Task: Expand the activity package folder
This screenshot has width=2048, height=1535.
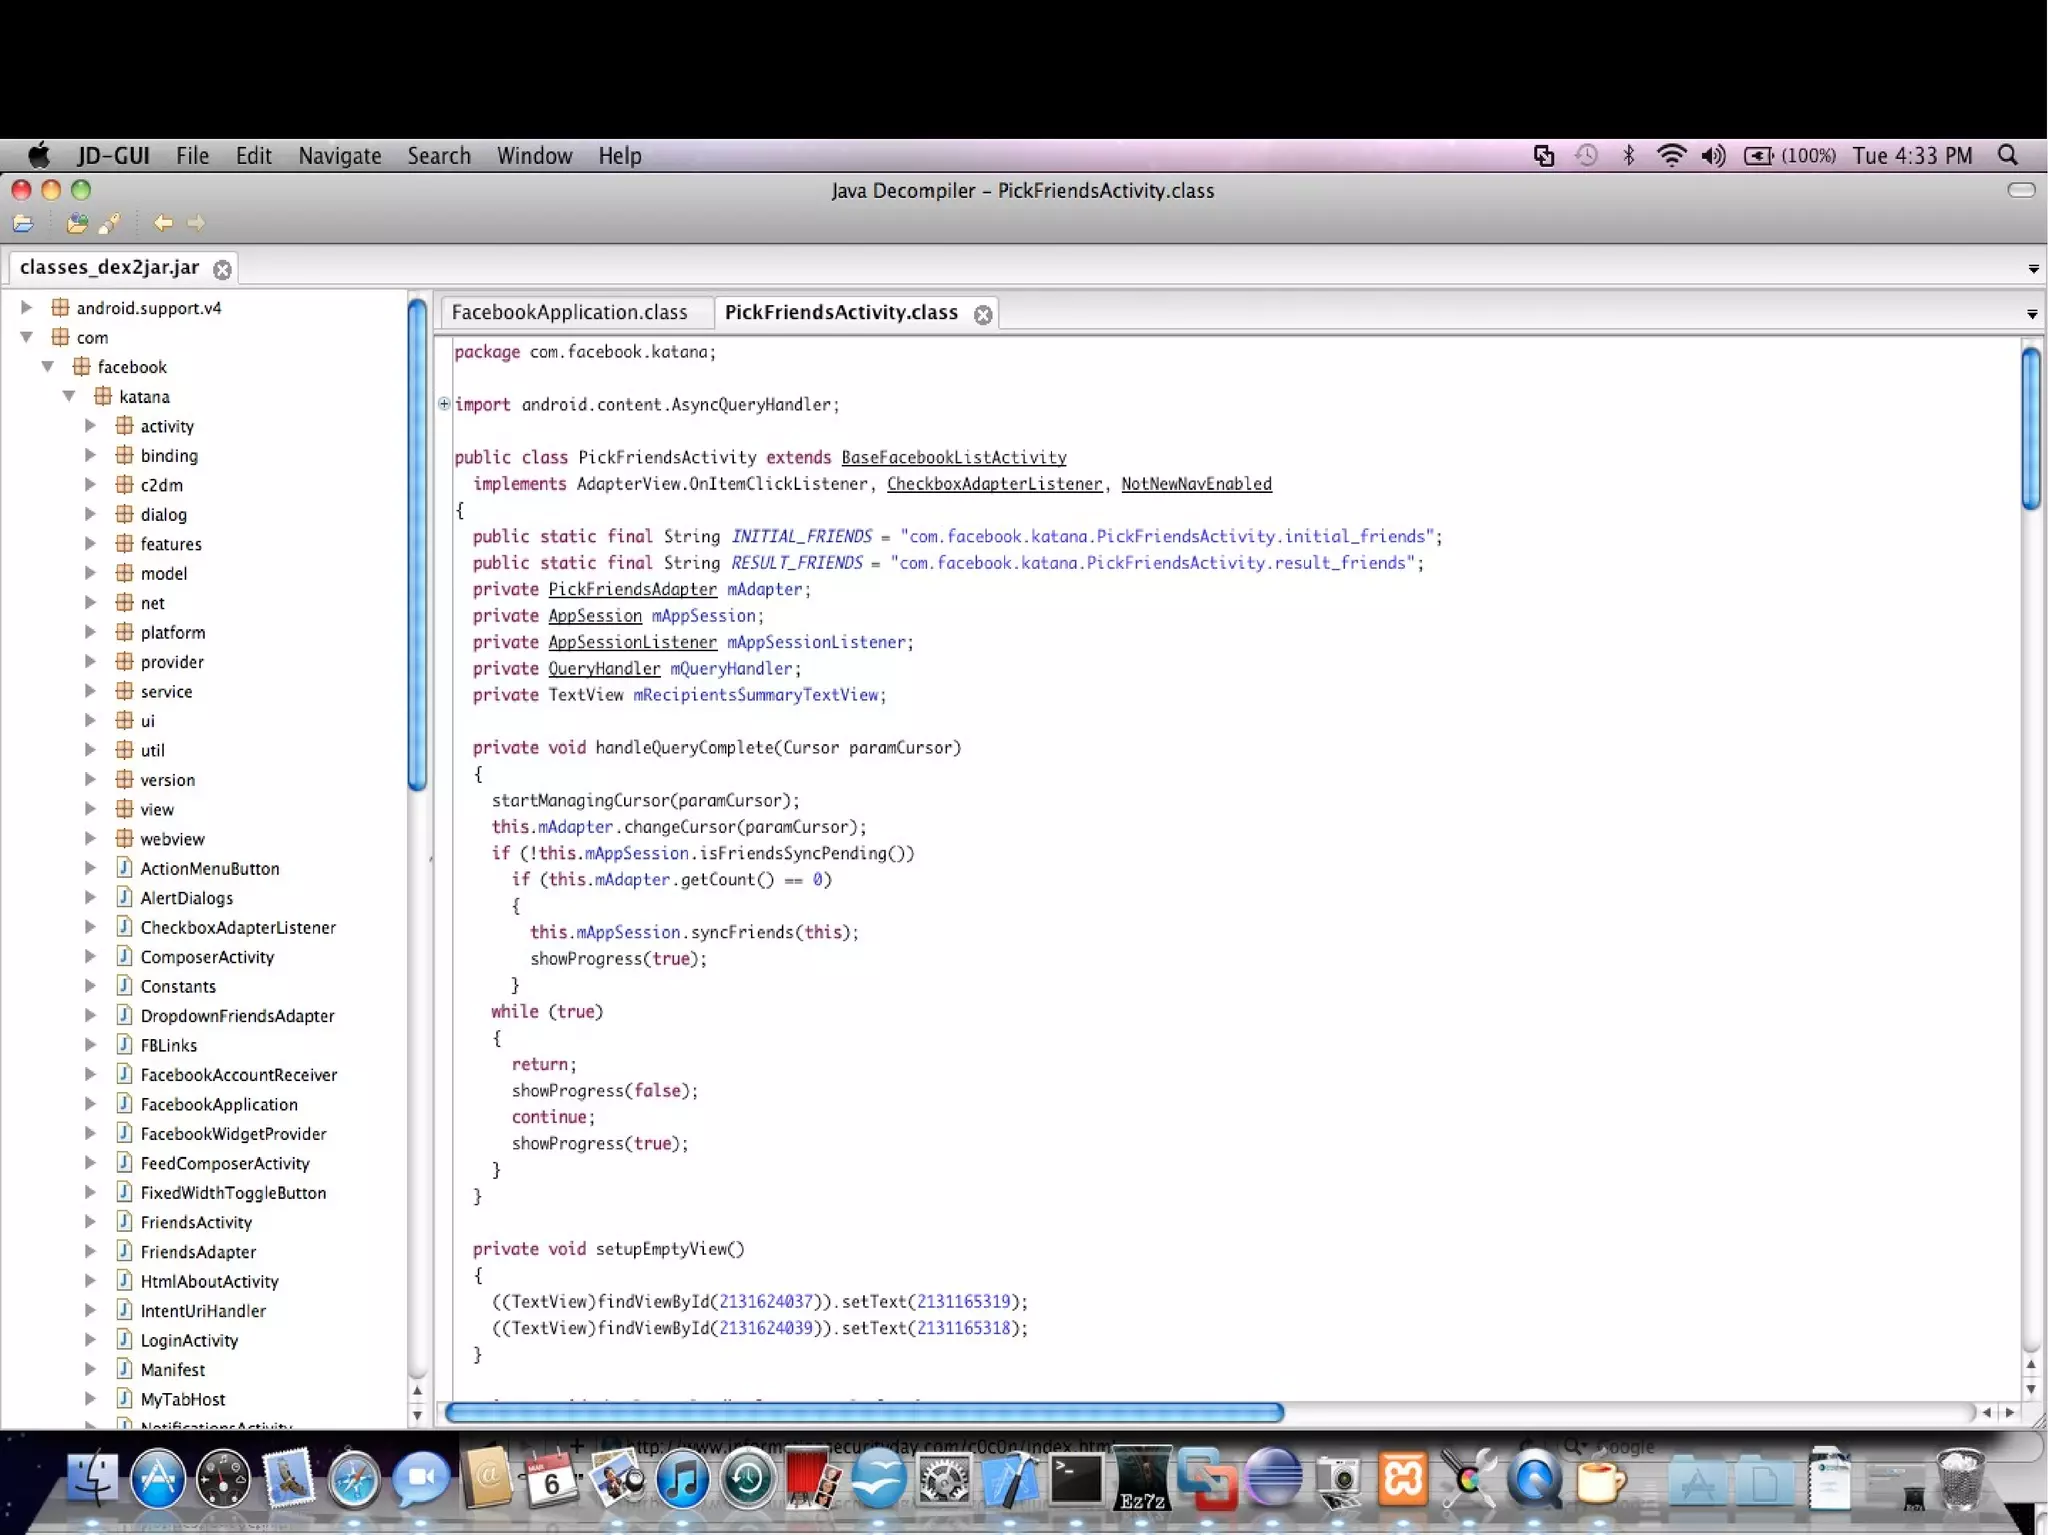Action: tap(90, 425)
